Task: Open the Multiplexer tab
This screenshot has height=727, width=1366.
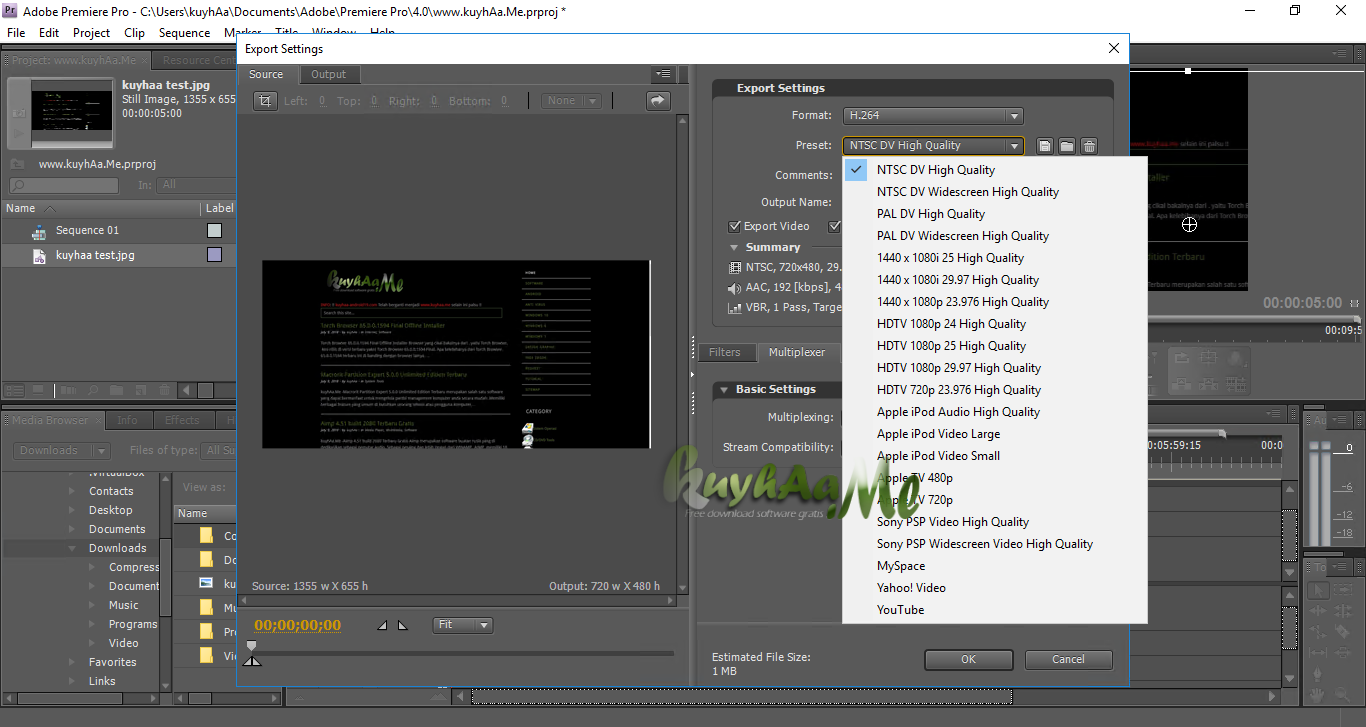Action: coord(797,352)
